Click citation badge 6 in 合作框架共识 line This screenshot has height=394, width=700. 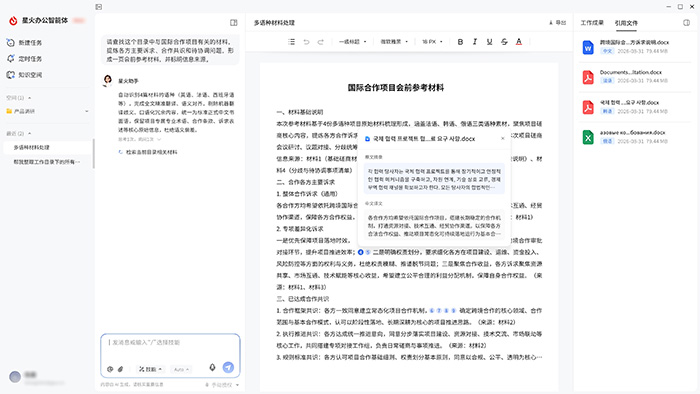click(432, 311)
